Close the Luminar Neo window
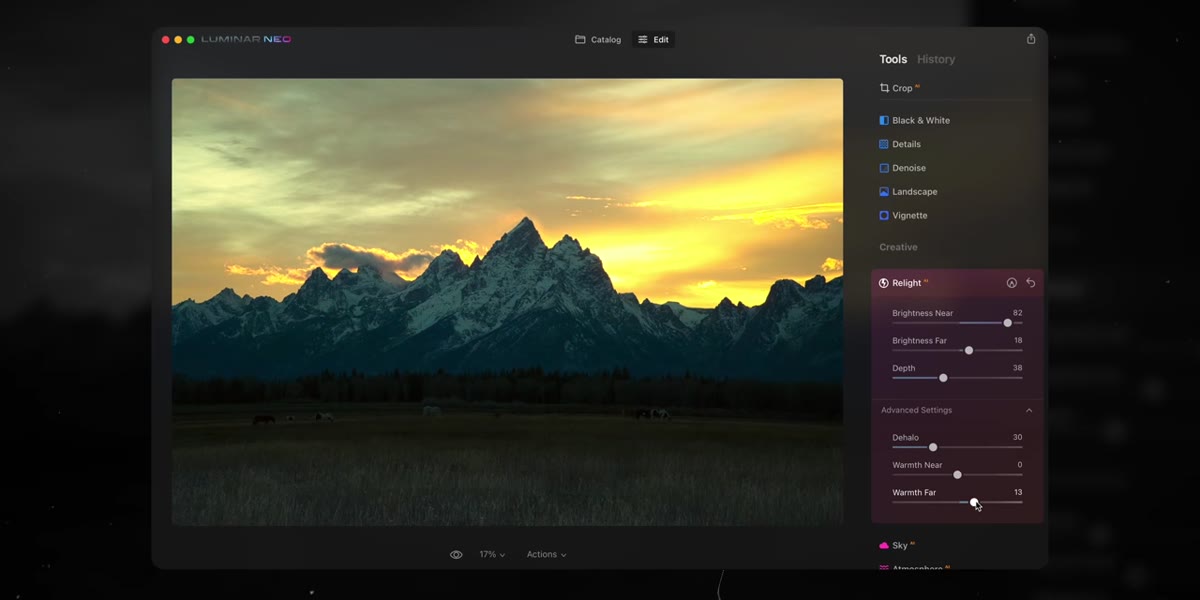The image size is (1200, 600). (x=166, y=40)
